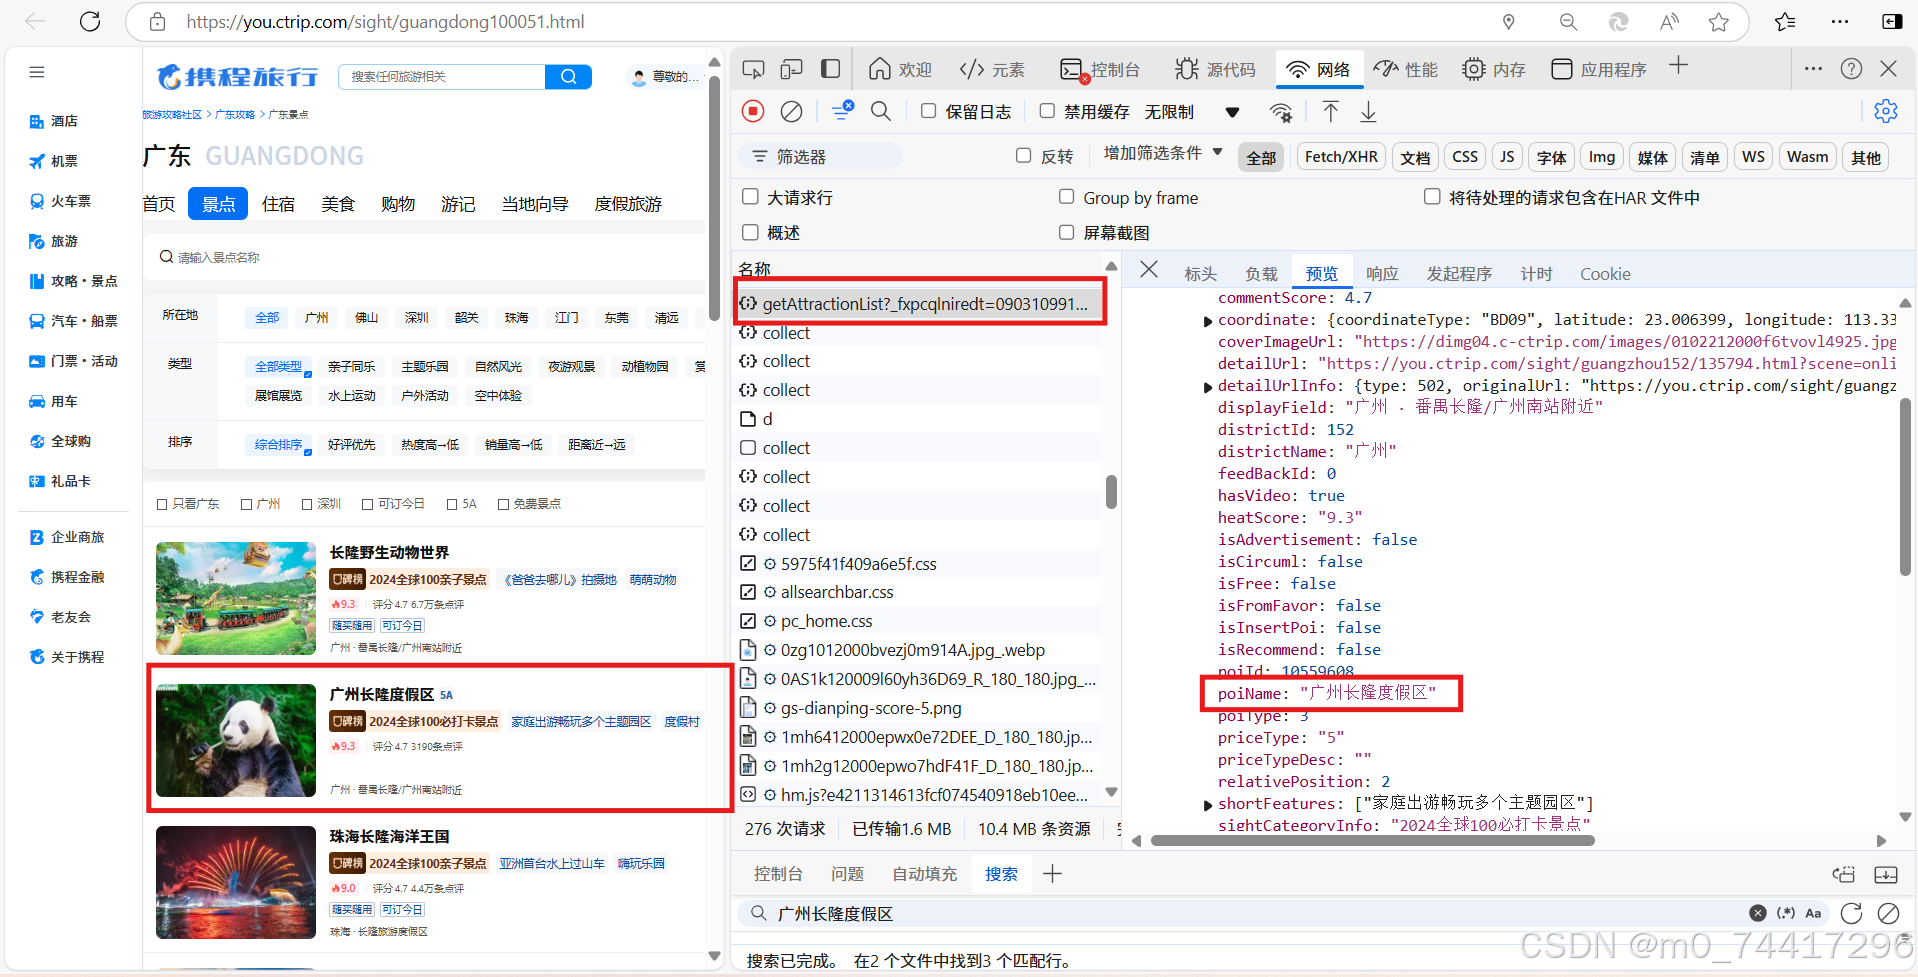Toggle the 反转 checkbox
This screenshot has width=1918, height=977.
[x=1023, y=155]
